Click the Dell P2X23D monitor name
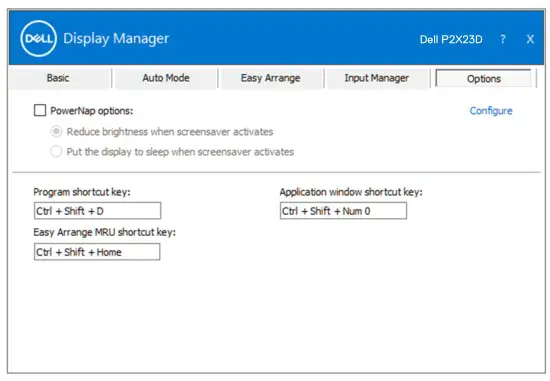Image resolution: width=550 pixels, height=381 pixels. [451, 39]
